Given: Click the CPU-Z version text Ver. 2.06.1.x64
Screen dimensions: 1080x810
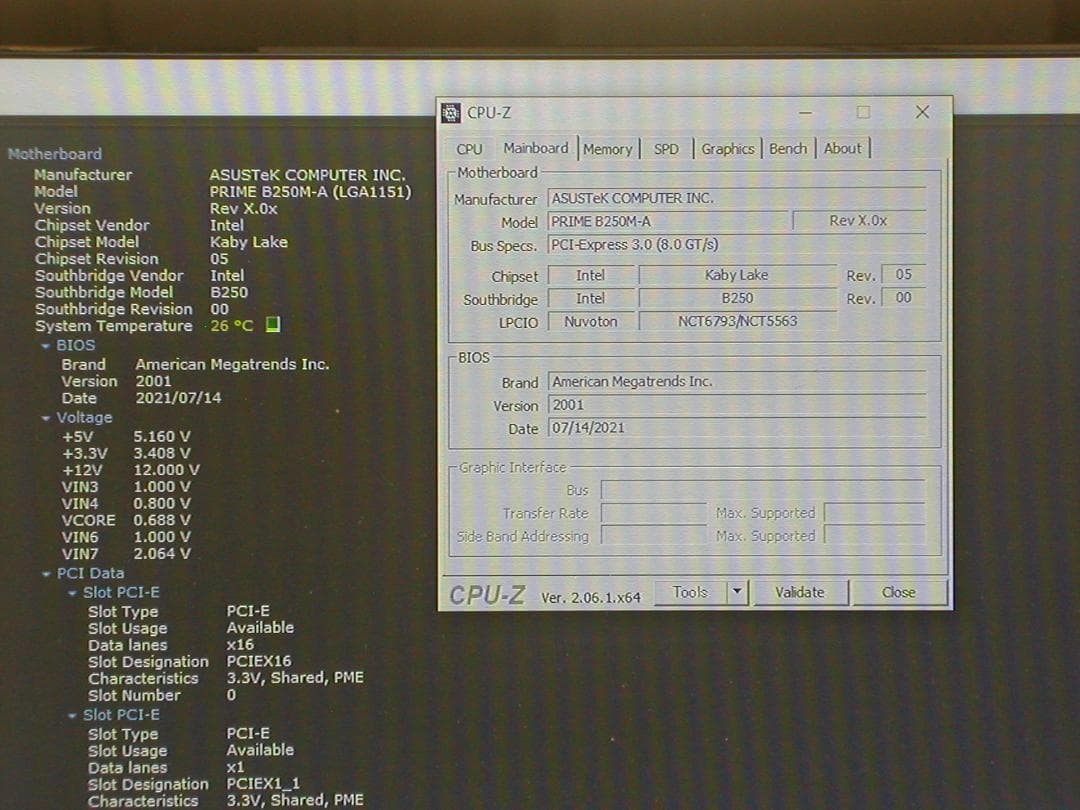Looking at the screenshot, I should coord(591,598).
